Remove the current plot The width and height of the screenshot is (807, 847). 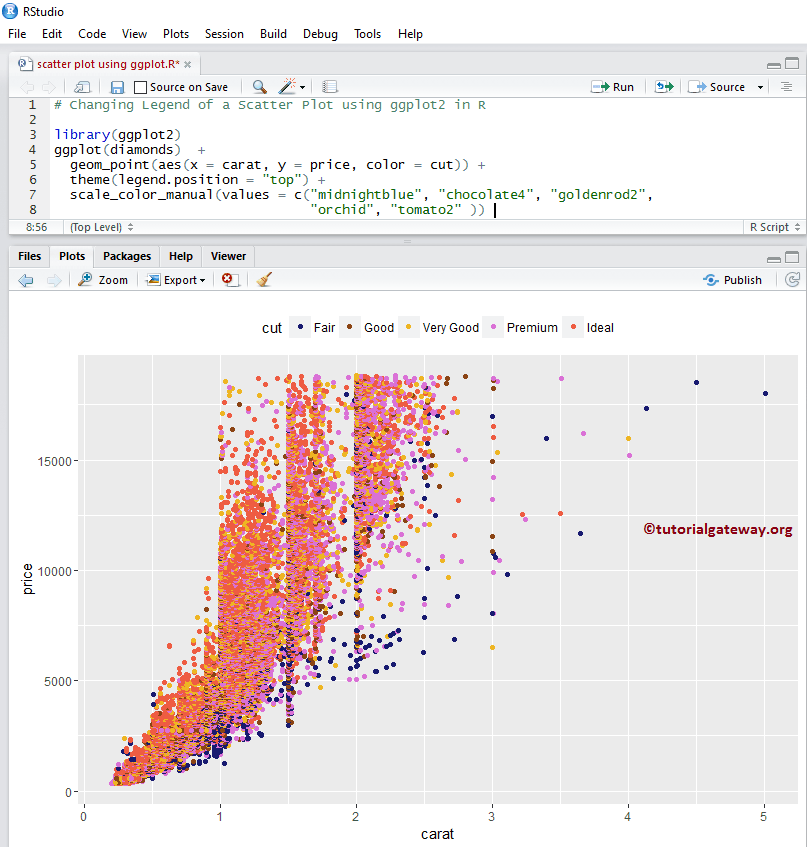click(229, 280)
